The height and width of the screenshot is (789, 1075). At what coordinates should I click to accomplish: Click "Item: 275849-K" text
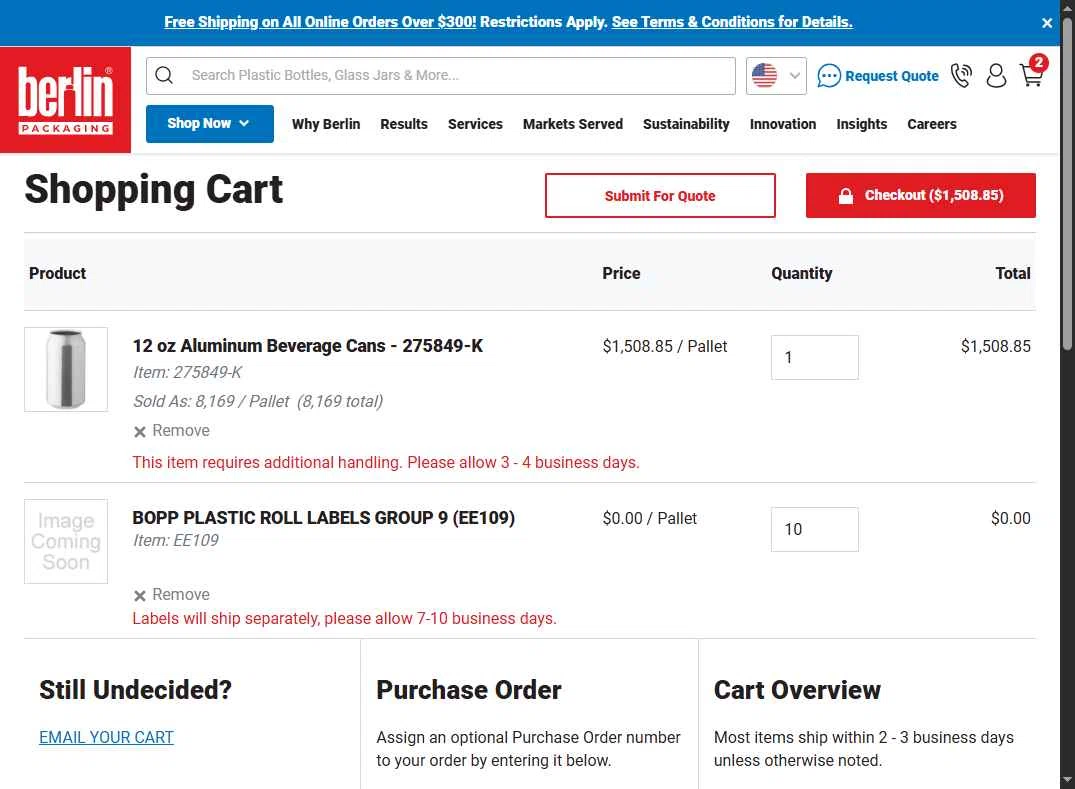pyautogui.click(x=187, y=372)
